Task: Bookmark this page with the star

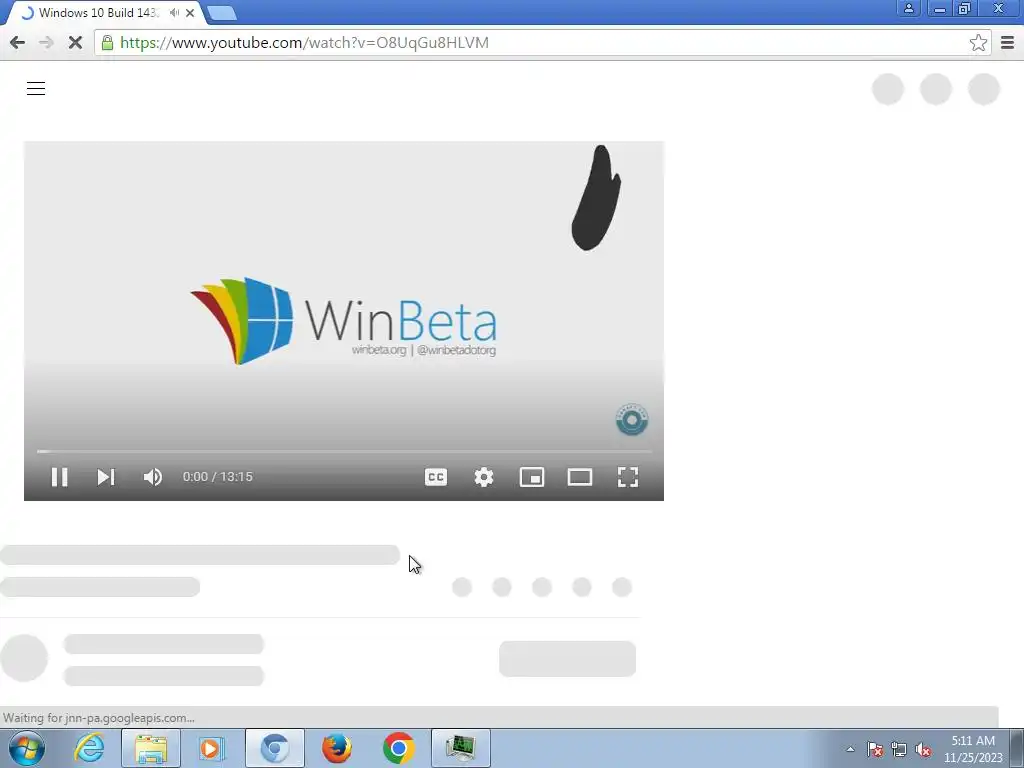Action: (x=978, y=42)
